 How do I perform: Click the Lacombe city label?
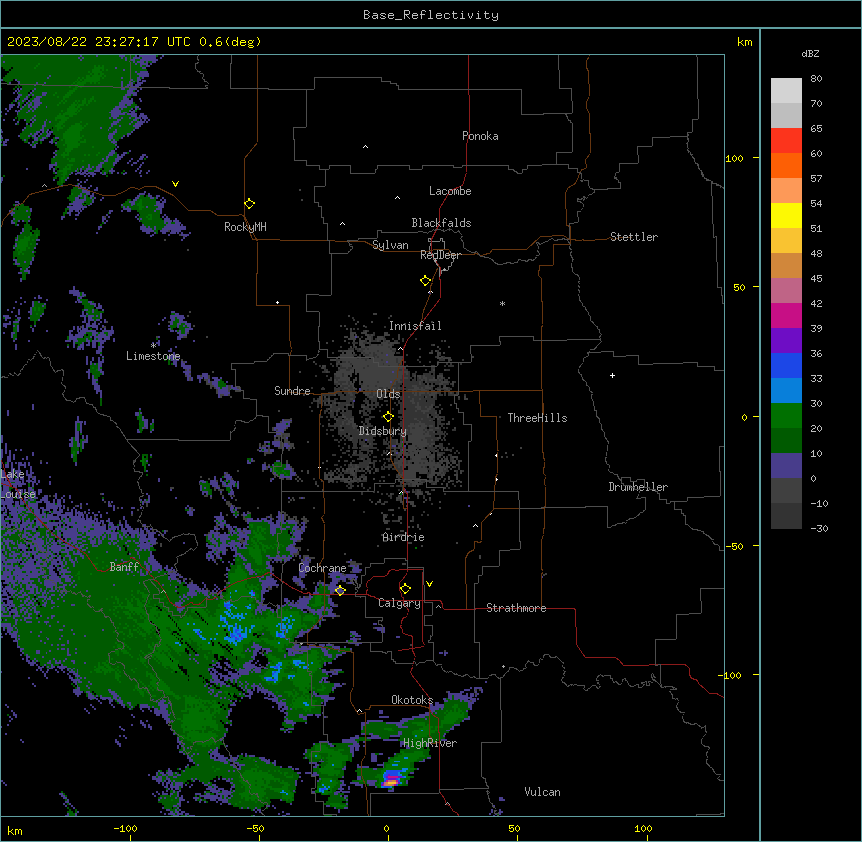pyautogui.click(x=450, y=191)
